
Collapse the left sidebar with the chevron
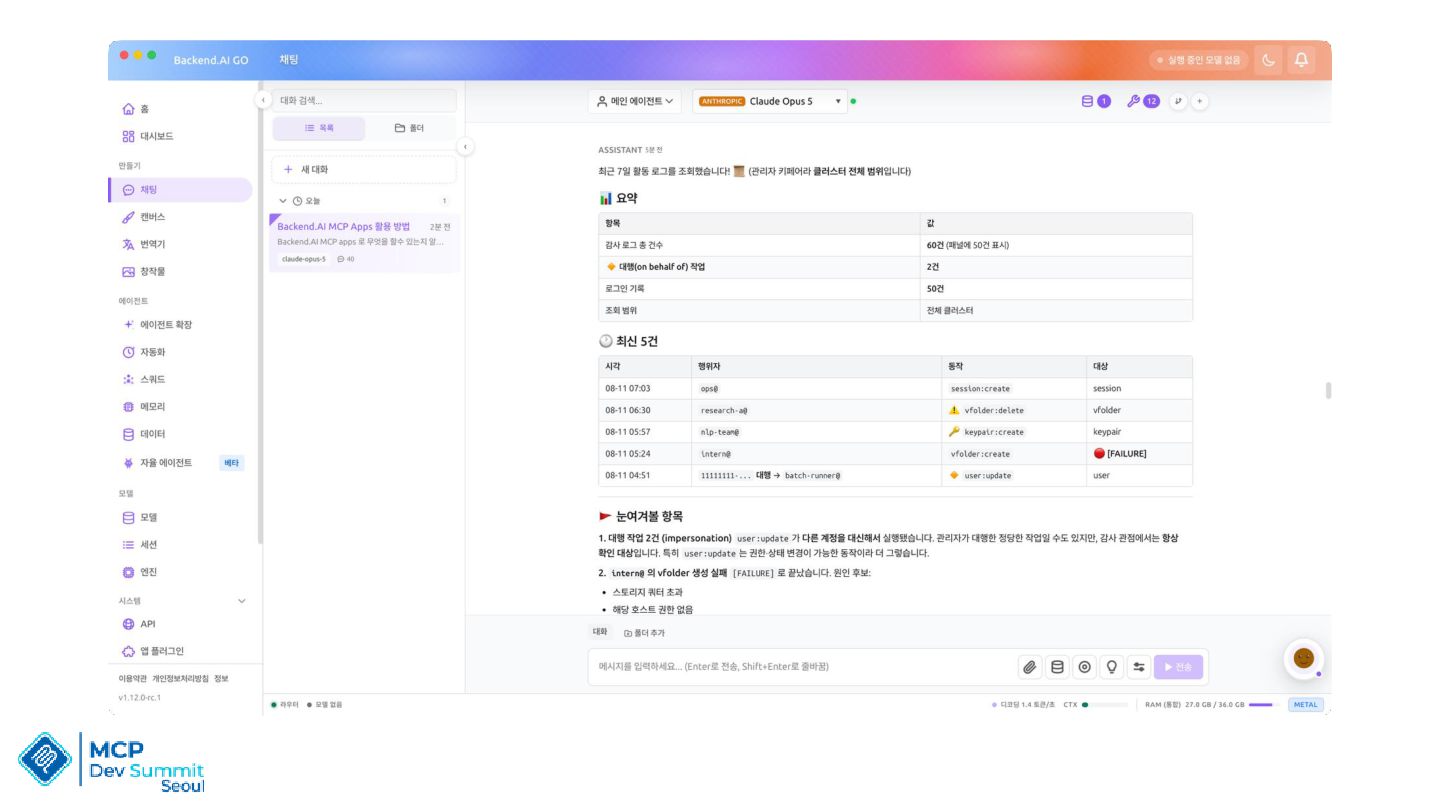coord(262,100)
